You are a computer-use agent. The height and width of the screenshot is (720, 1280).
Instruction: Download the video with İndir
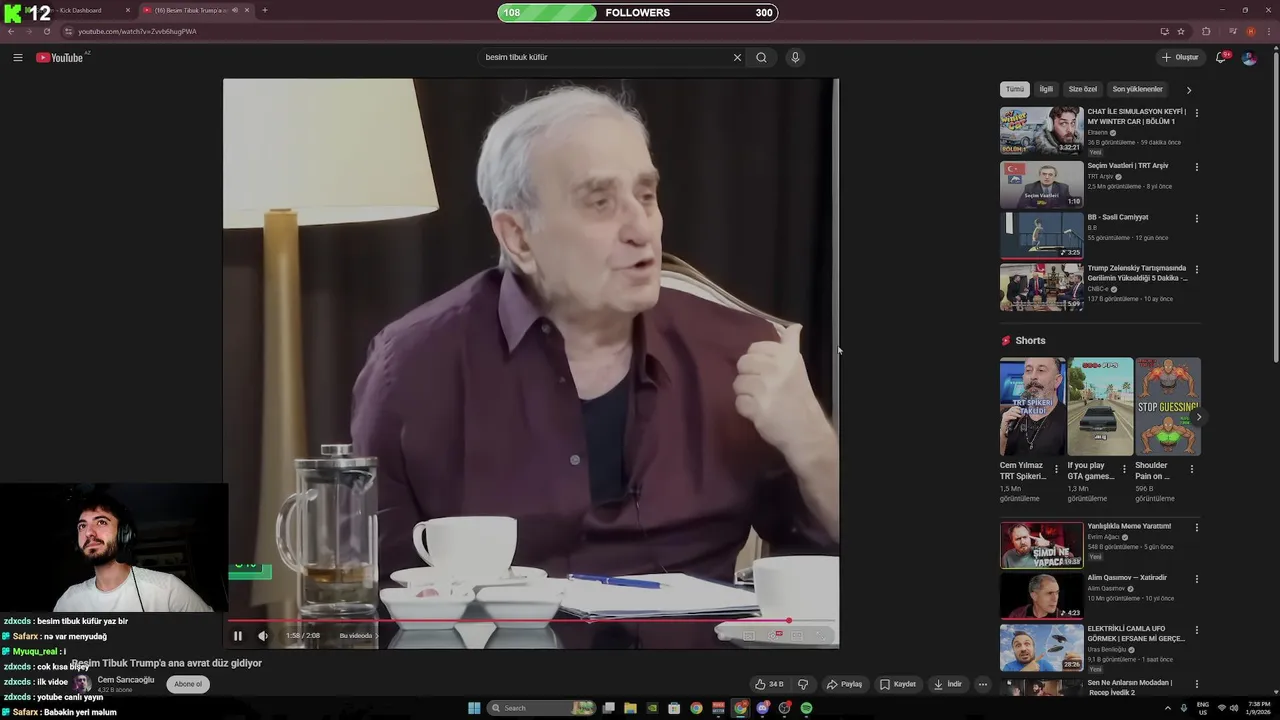[947, 684]
